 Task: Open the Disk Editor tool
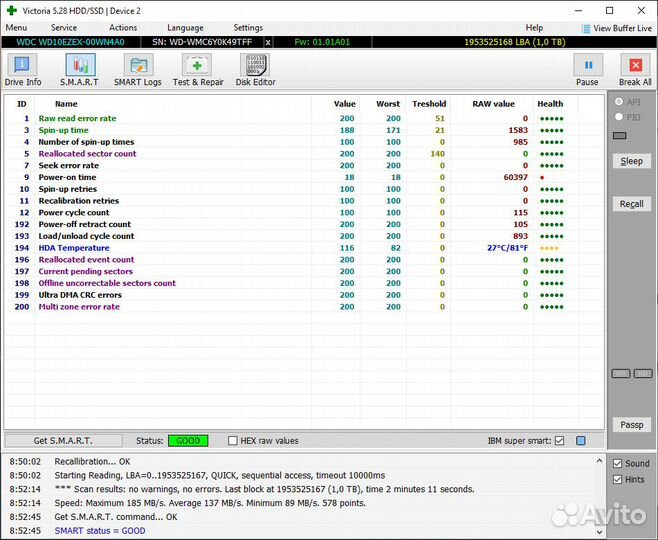(255, 69)
